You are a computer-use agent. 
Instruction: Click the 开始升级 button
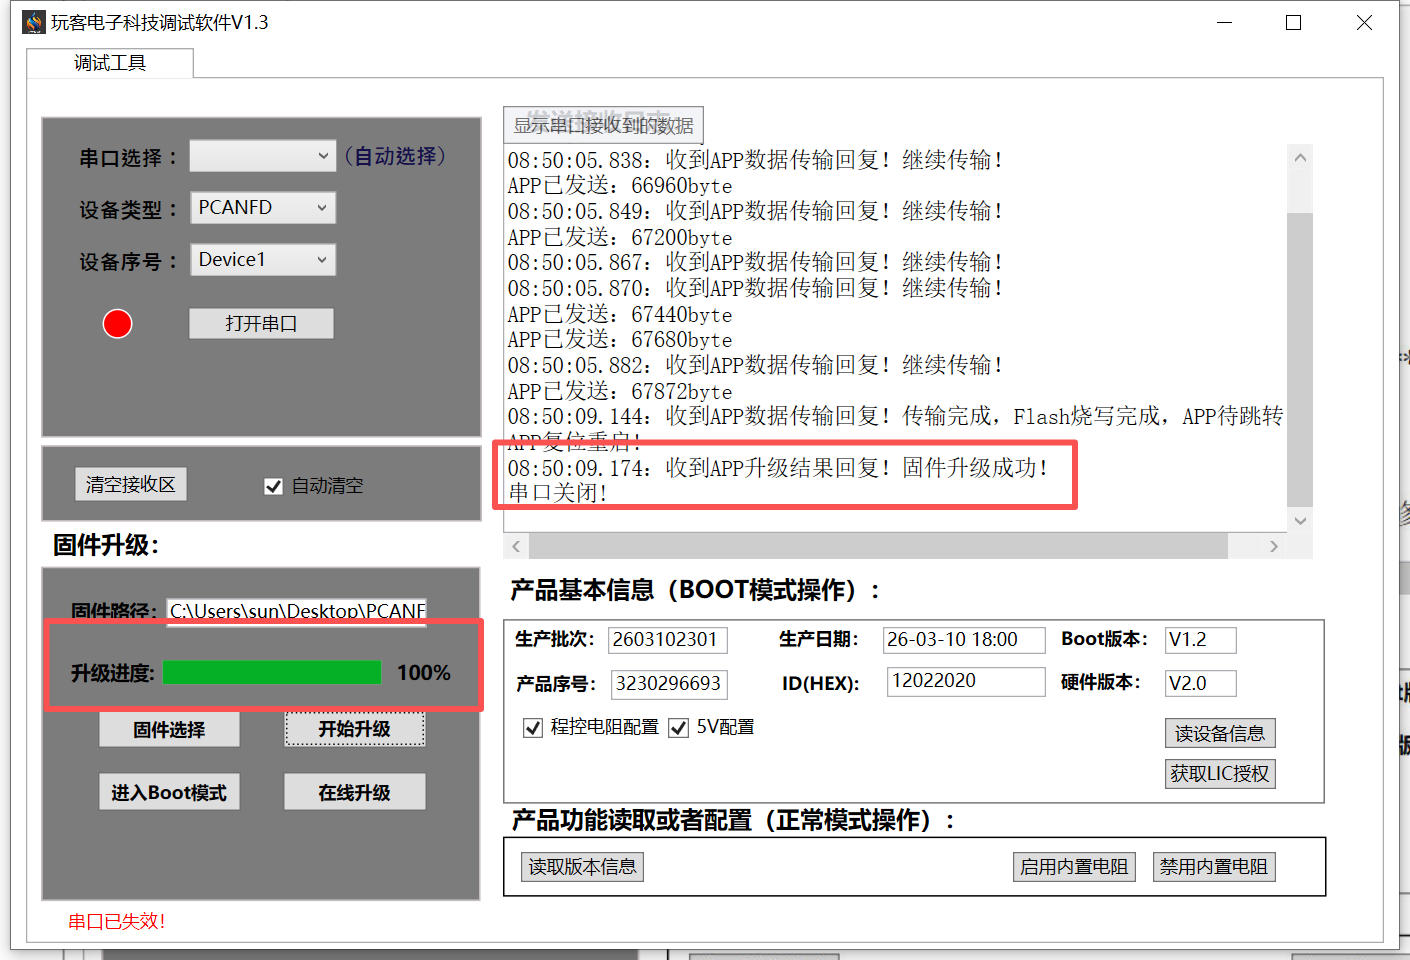(354, 729)
